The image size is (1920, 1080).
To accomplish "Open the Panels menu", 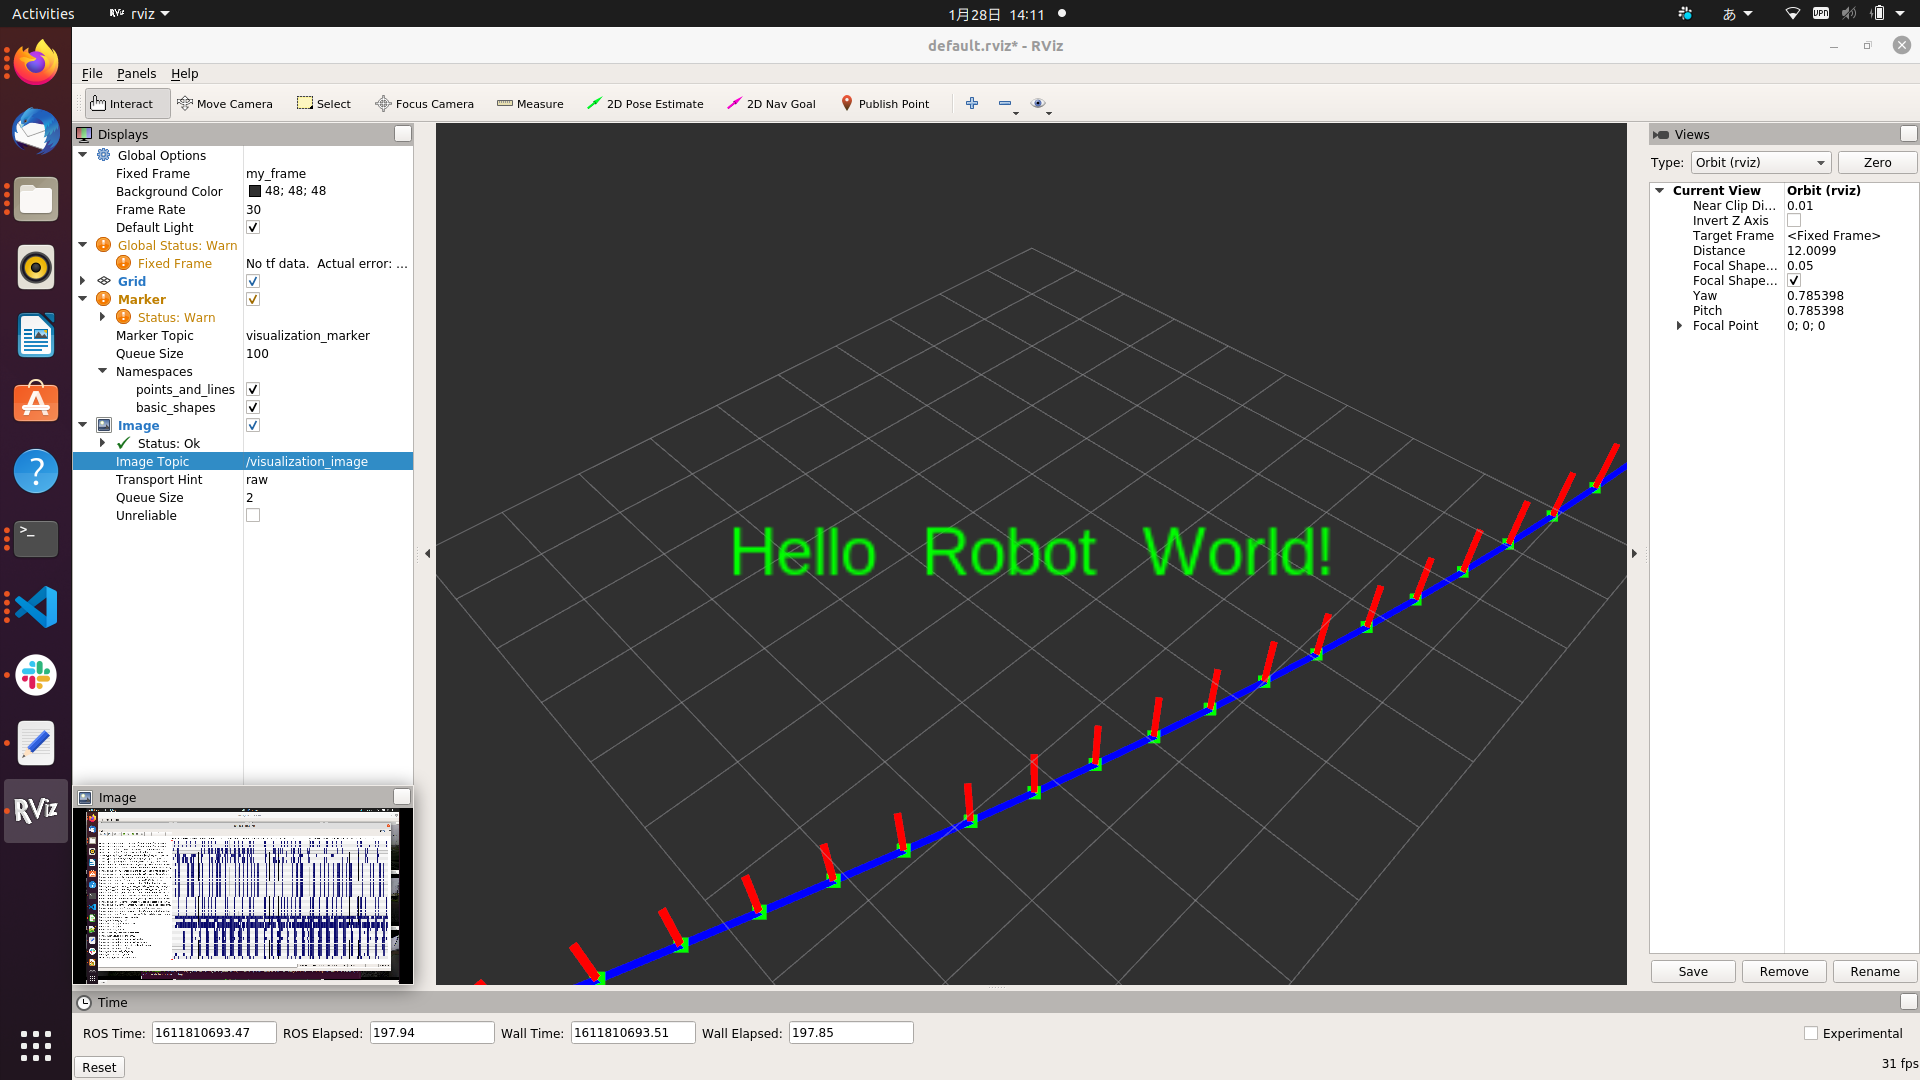I will tap(136, 73).
